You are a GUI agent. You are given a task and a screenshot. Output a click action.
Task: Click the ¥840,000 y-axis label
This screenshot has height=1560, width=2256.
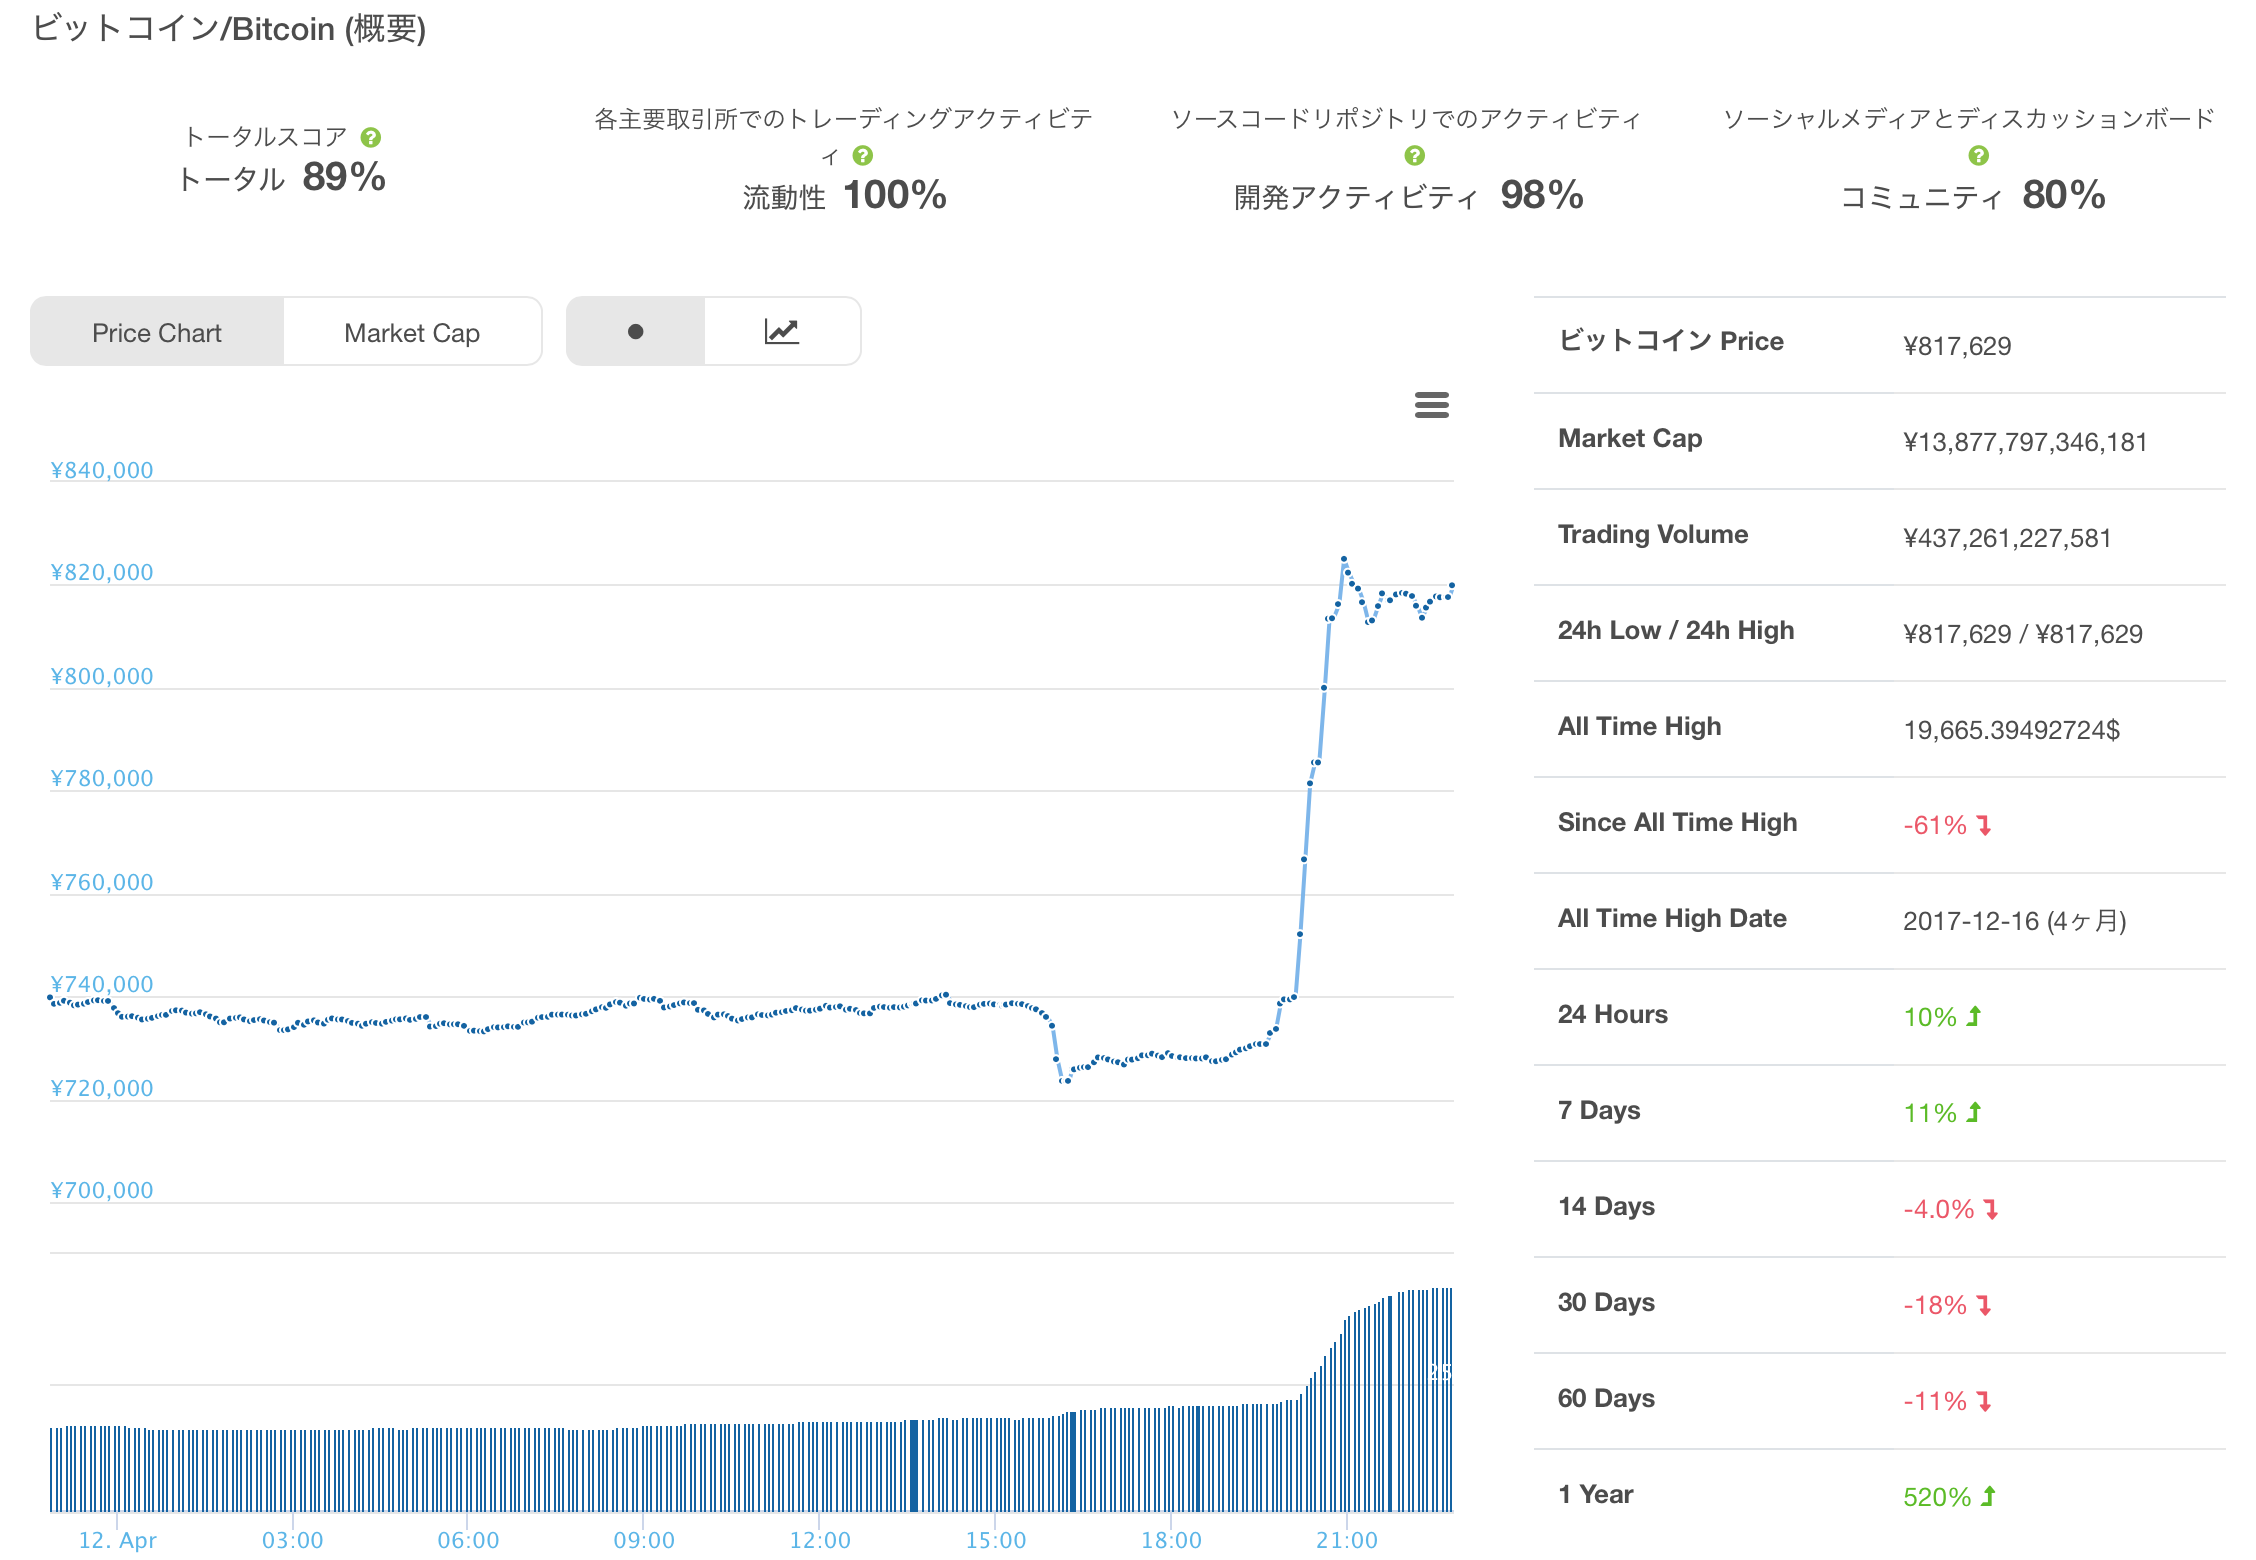pyautogui.click(x=102, y=470)
